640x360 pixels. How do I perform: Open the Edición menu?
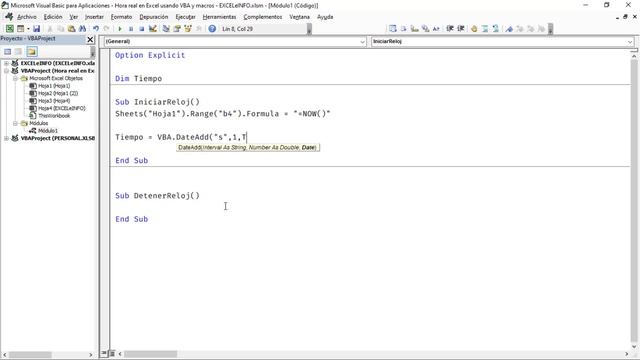pos(53,17)
